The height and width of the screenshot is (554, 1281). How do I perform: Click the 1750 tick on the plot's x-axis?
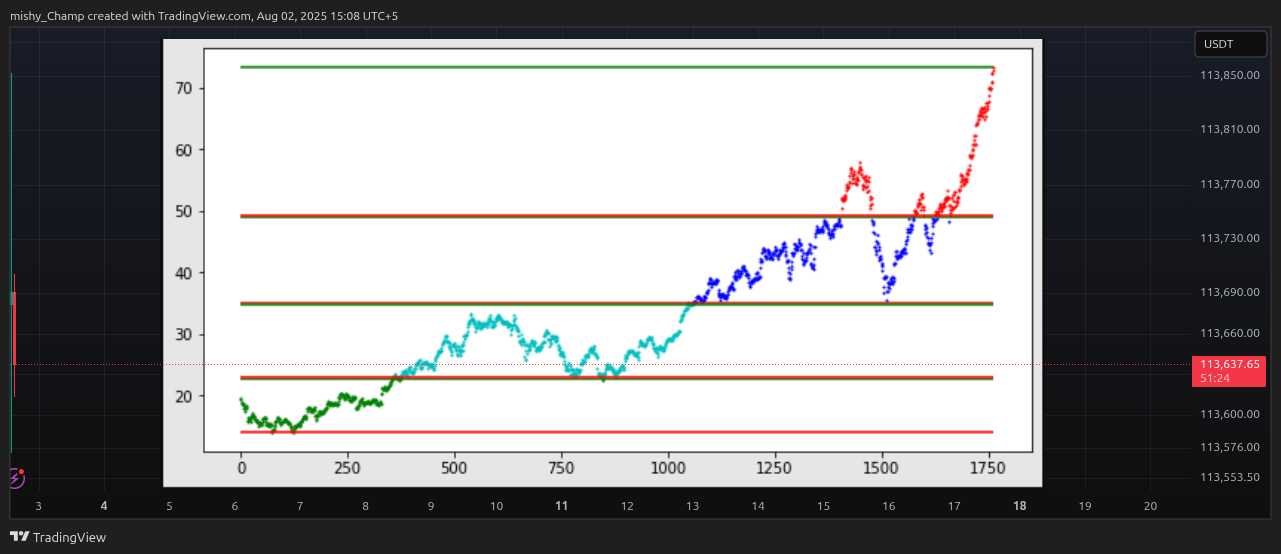tap(988, 467)
